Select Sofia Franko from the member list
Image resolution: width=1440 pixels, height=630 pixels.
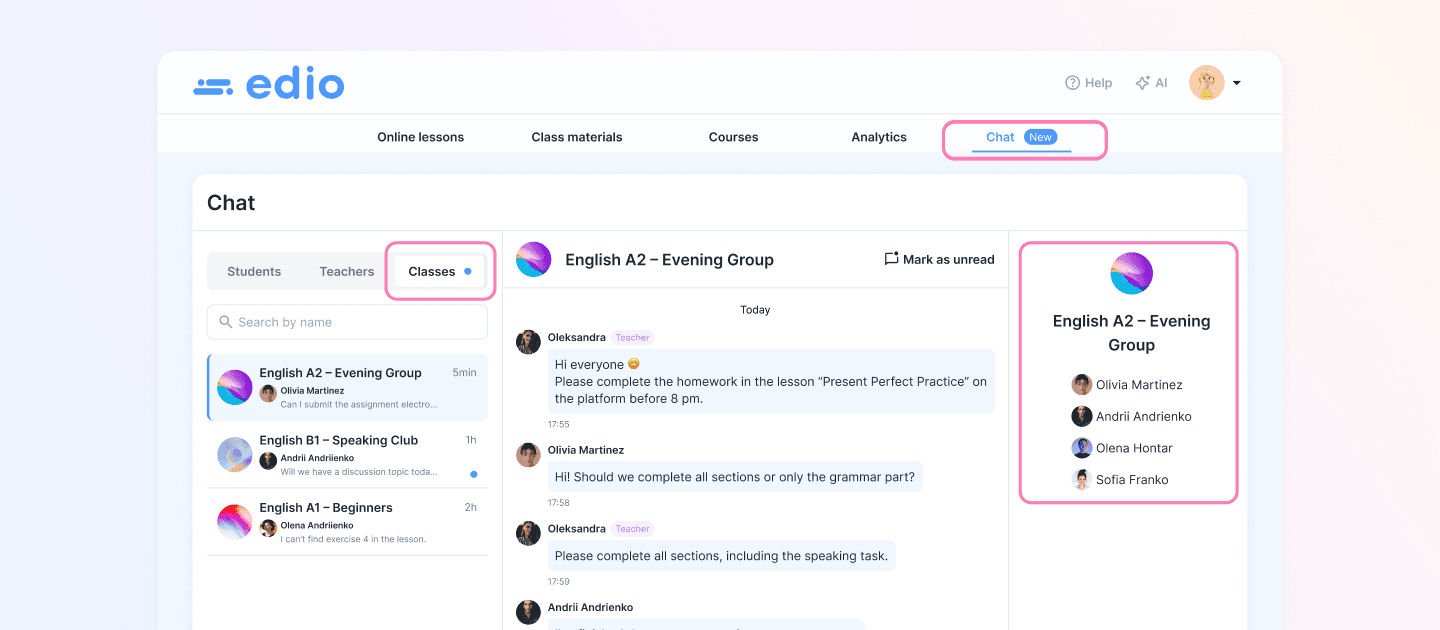click(x=1122, y=479)
